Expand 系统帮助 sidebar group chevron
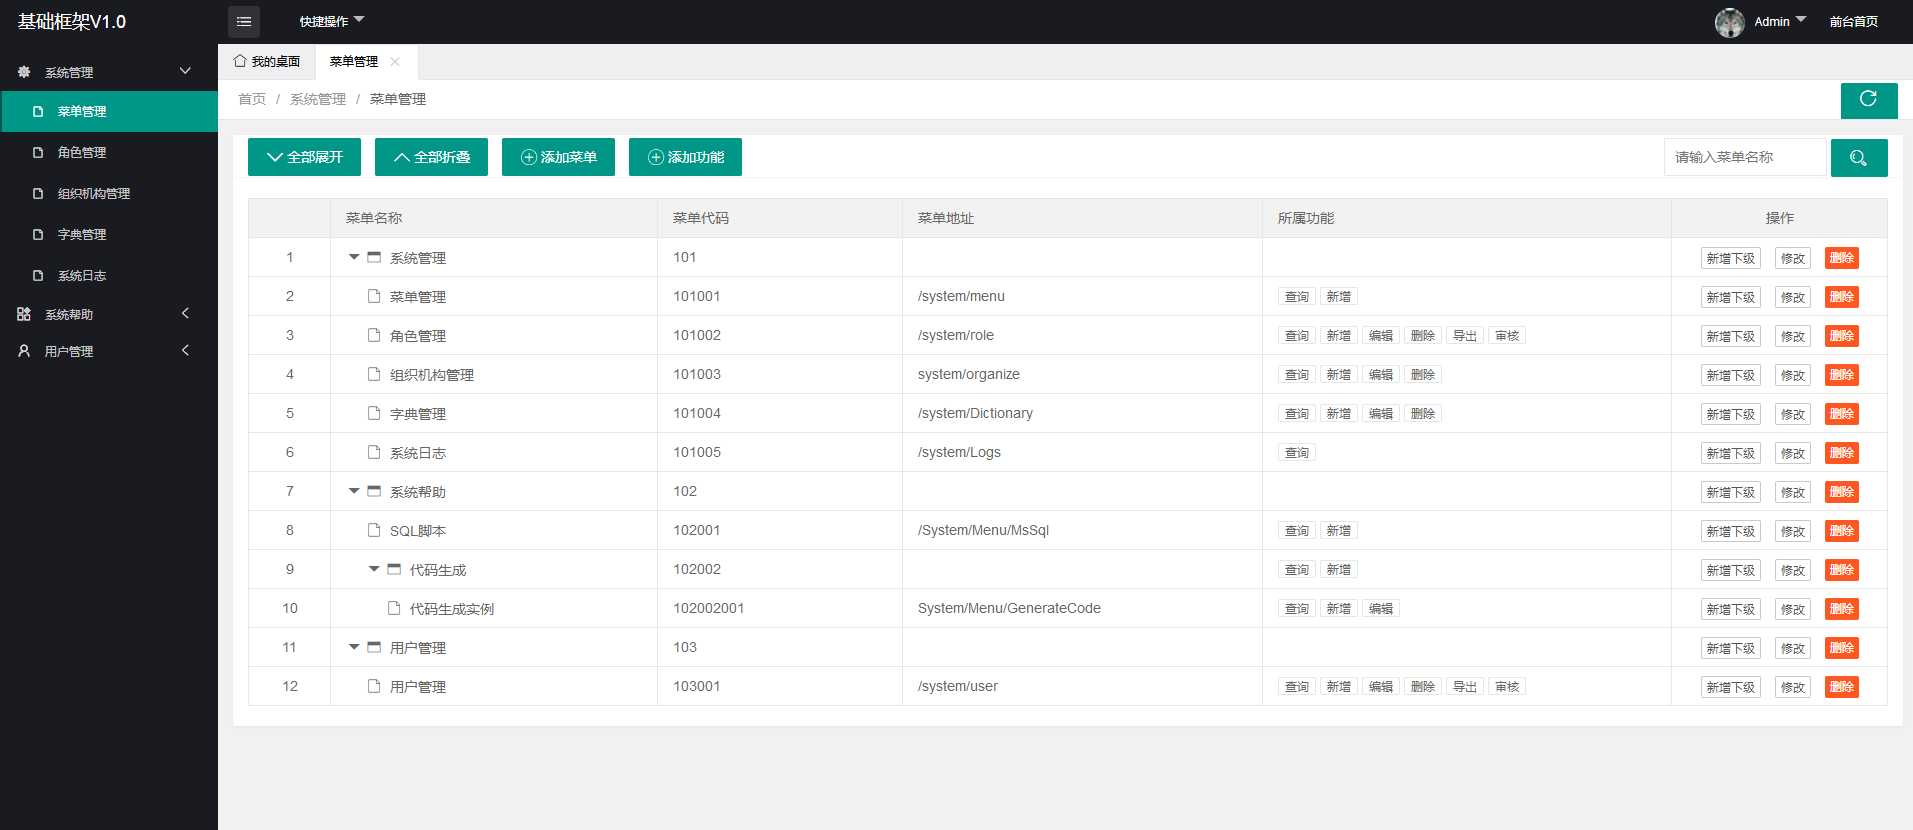This screenshot has width=1913, height=830. tap(185, 313)
